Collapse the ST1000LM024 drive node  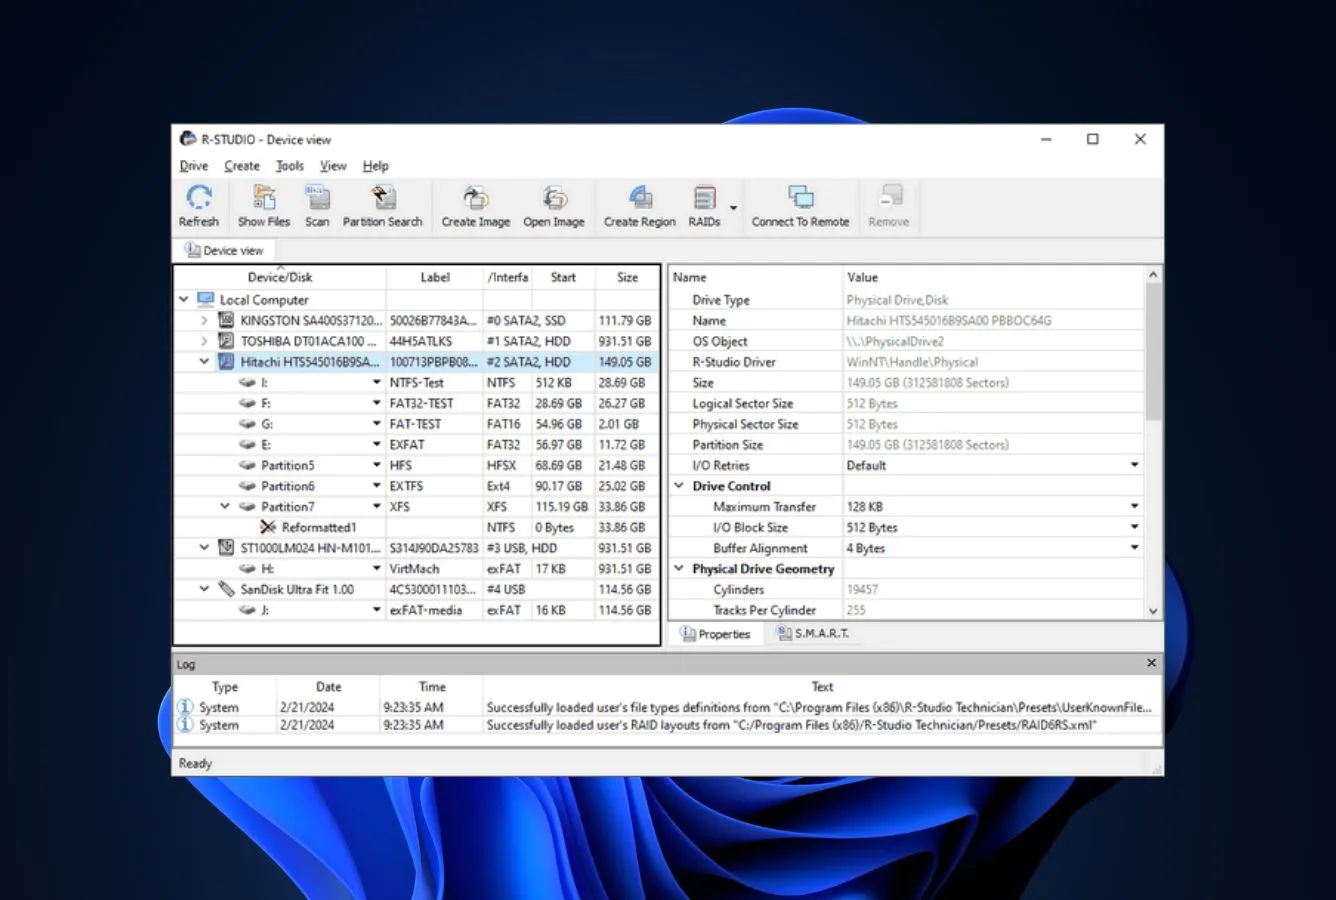click(x=204, y=548)
